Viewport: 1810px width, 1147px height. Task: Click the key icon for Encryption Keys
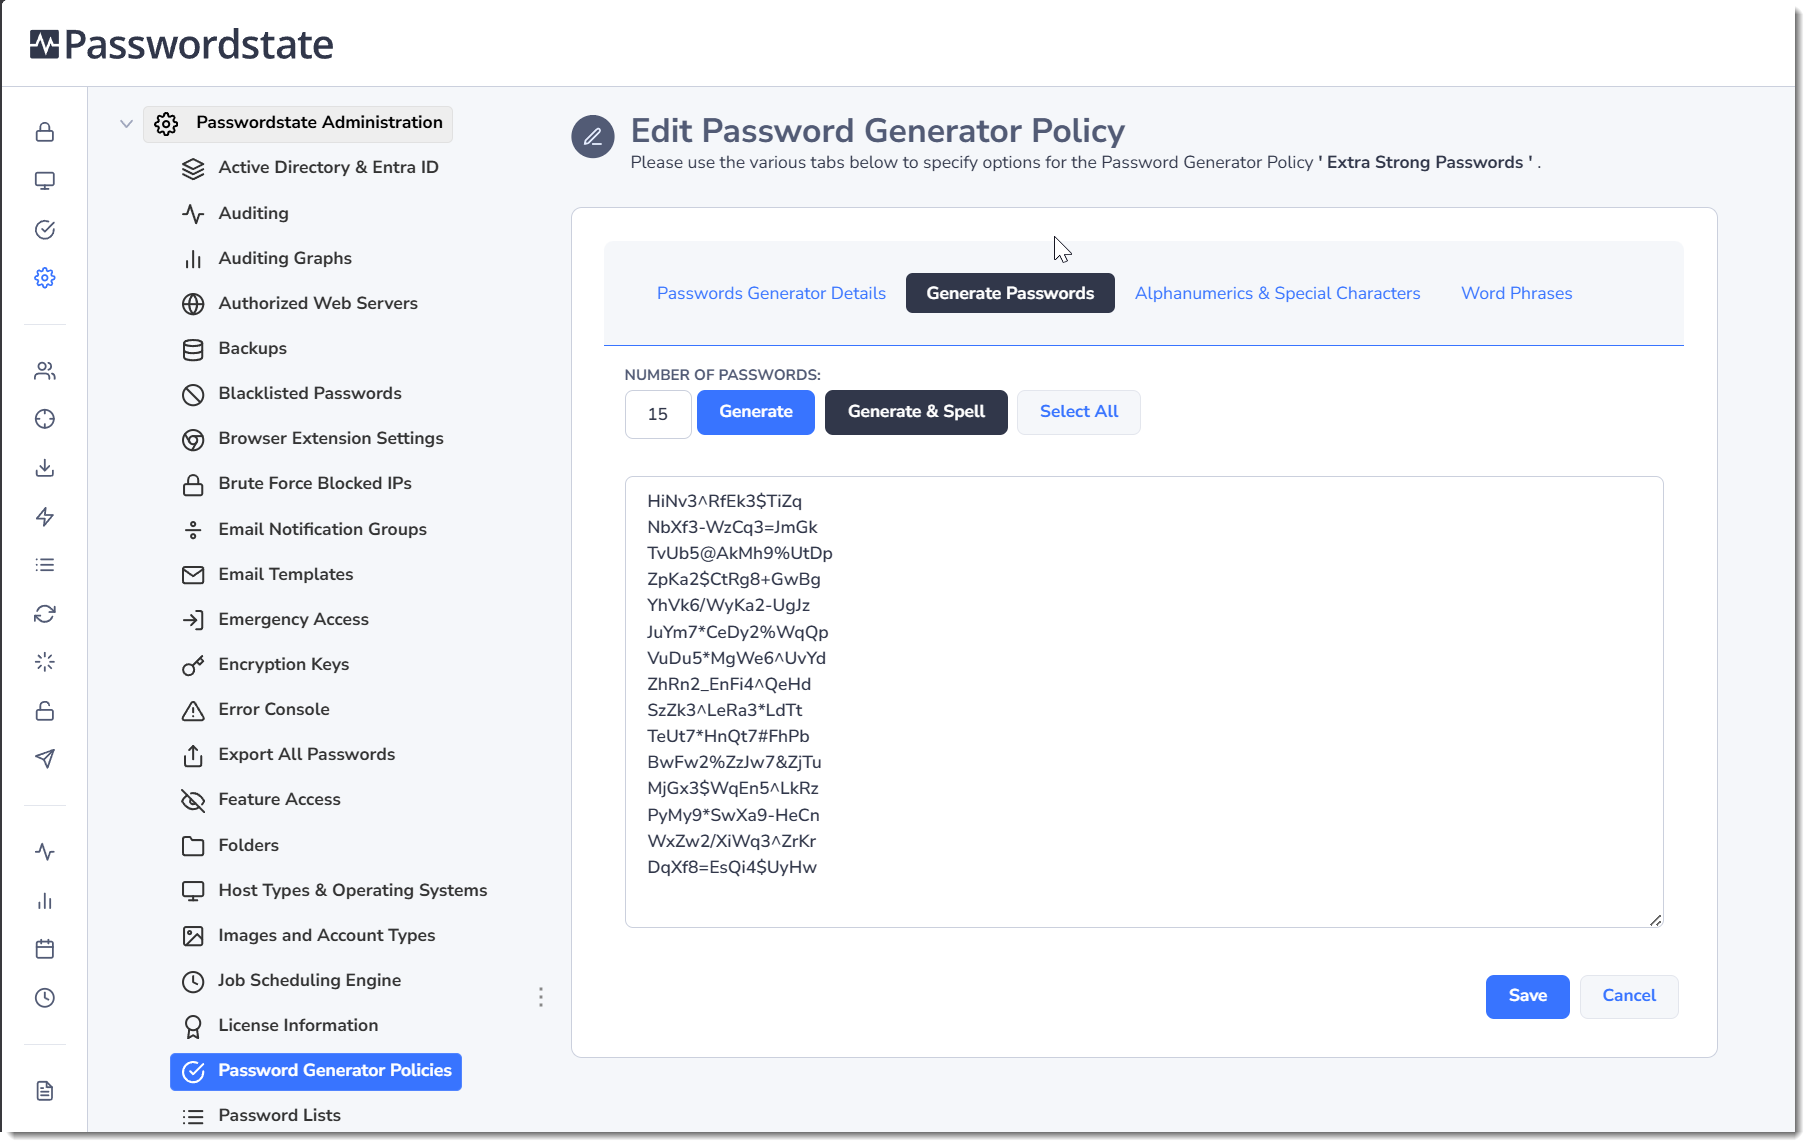coord(193,665)
